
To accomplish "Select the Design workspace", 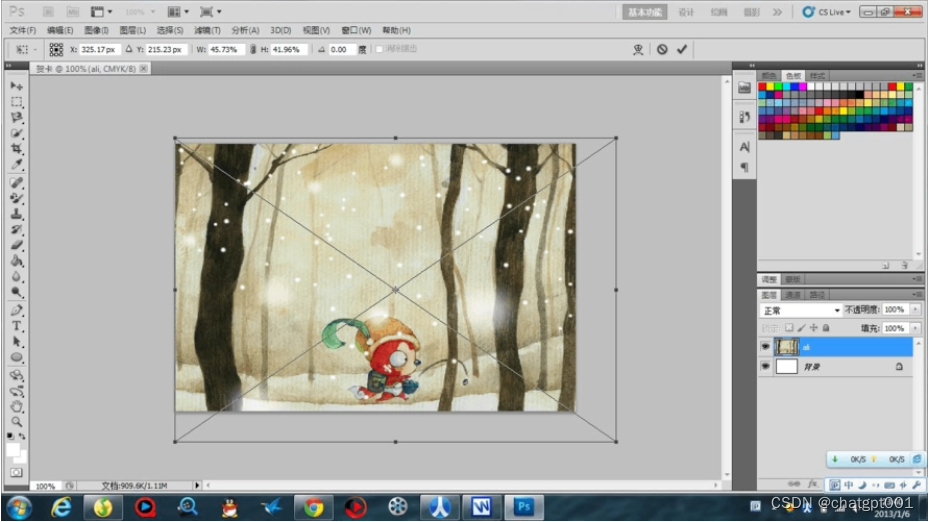I will click(686, 12).
